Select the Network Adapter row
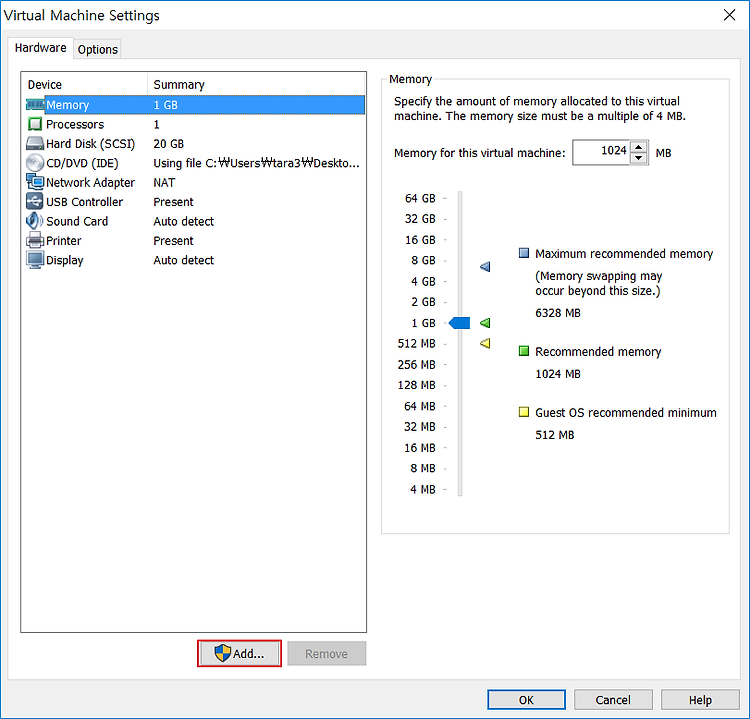This screenshot has width=750, height=719. (x=195, y=182)
